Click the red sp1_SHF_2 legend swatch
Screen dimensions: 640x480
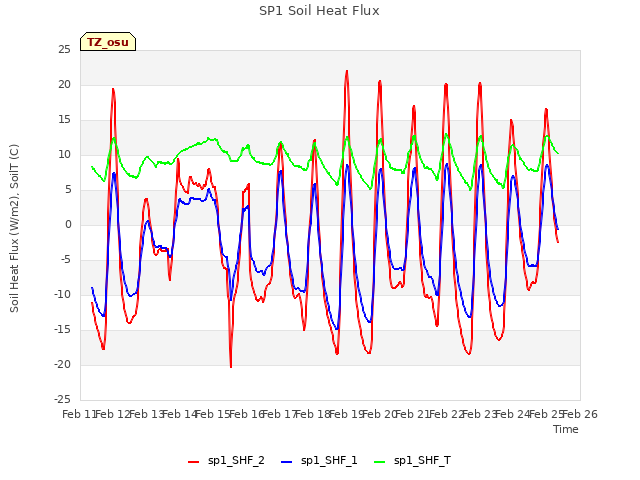[193, 462]
